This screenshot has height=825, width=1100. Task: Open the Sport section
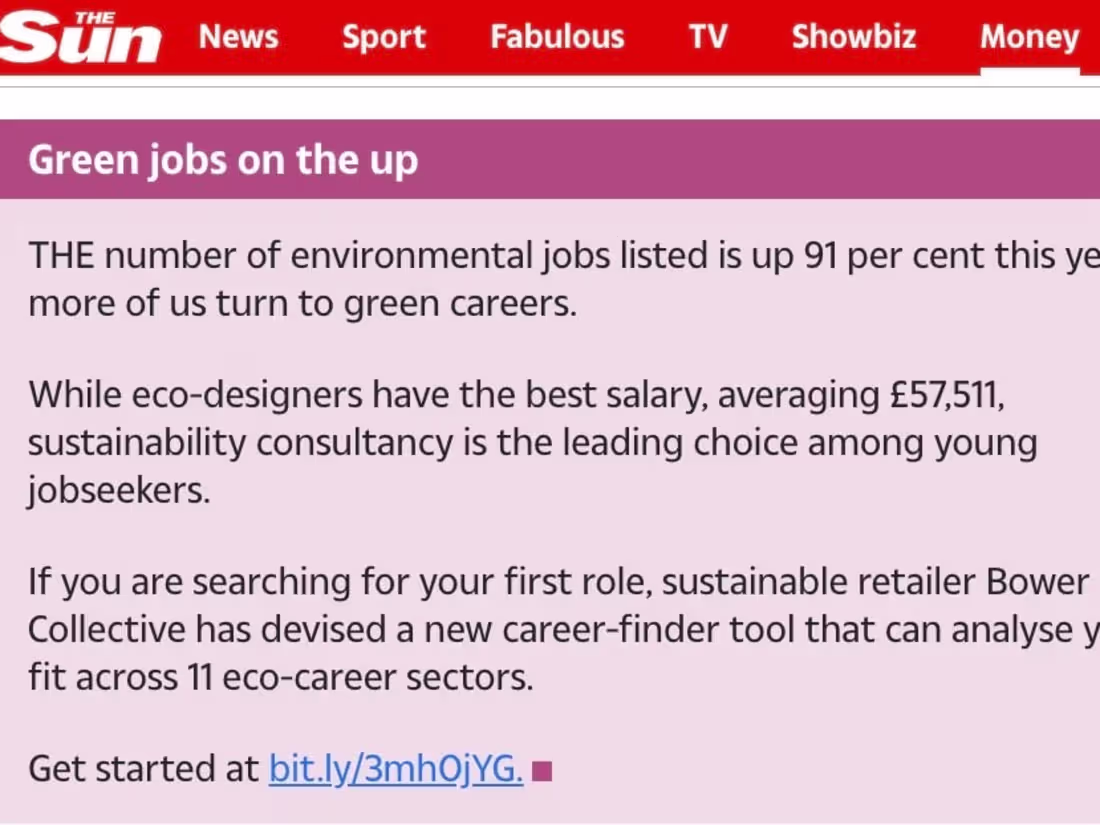[383, 37]
